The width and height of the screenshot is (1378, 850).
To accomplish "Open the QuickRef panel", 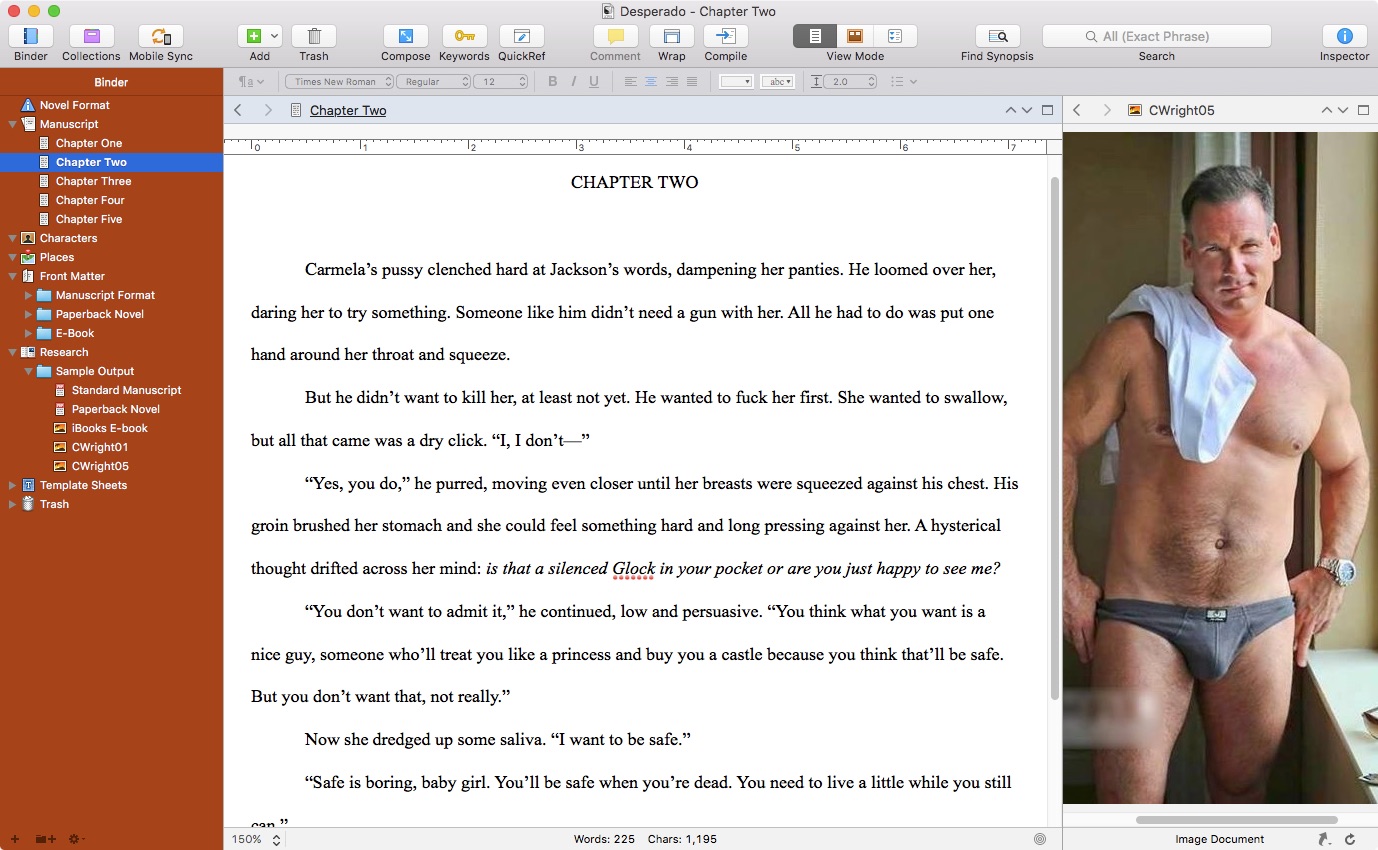I will point(521,37).
